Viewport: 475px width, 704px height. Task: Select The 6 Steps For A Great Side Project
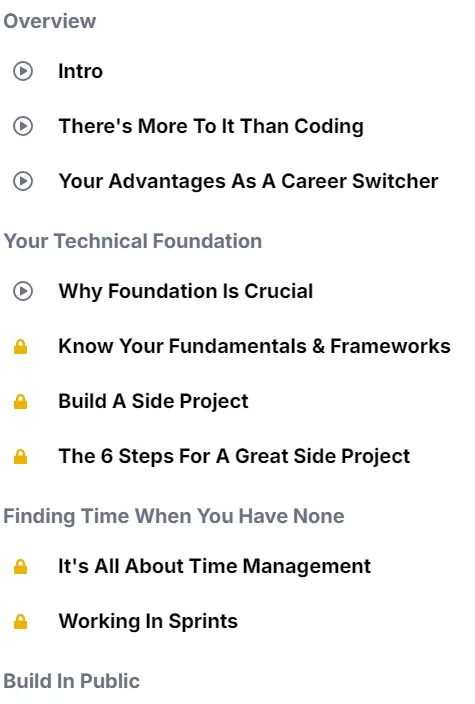(234, 456)
